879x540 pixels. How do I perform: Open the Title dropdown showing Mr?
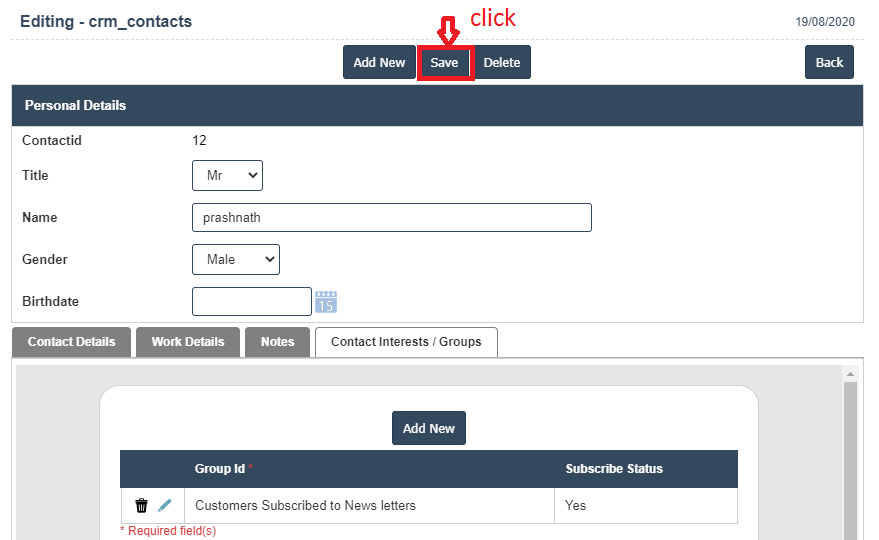[227, 175]
